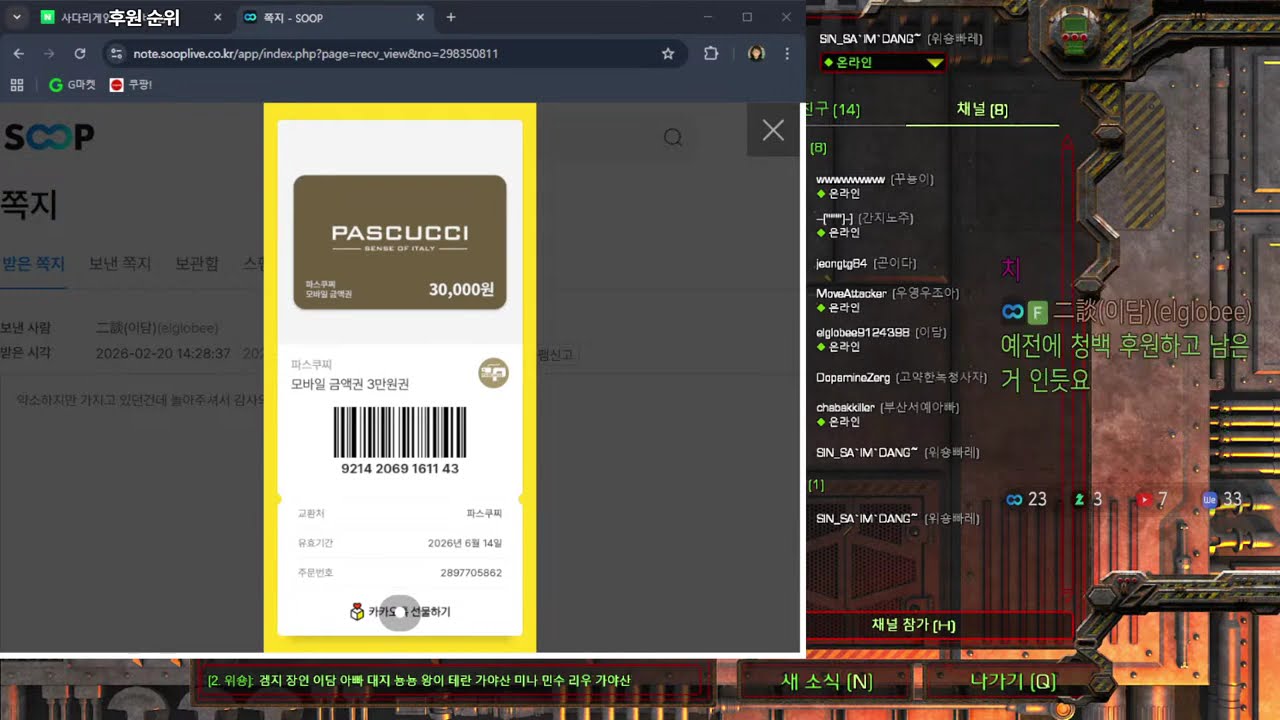Viewport: 1280px width, 720px height.
Task: Select the 보관함 tab
Action: [197, 263]
